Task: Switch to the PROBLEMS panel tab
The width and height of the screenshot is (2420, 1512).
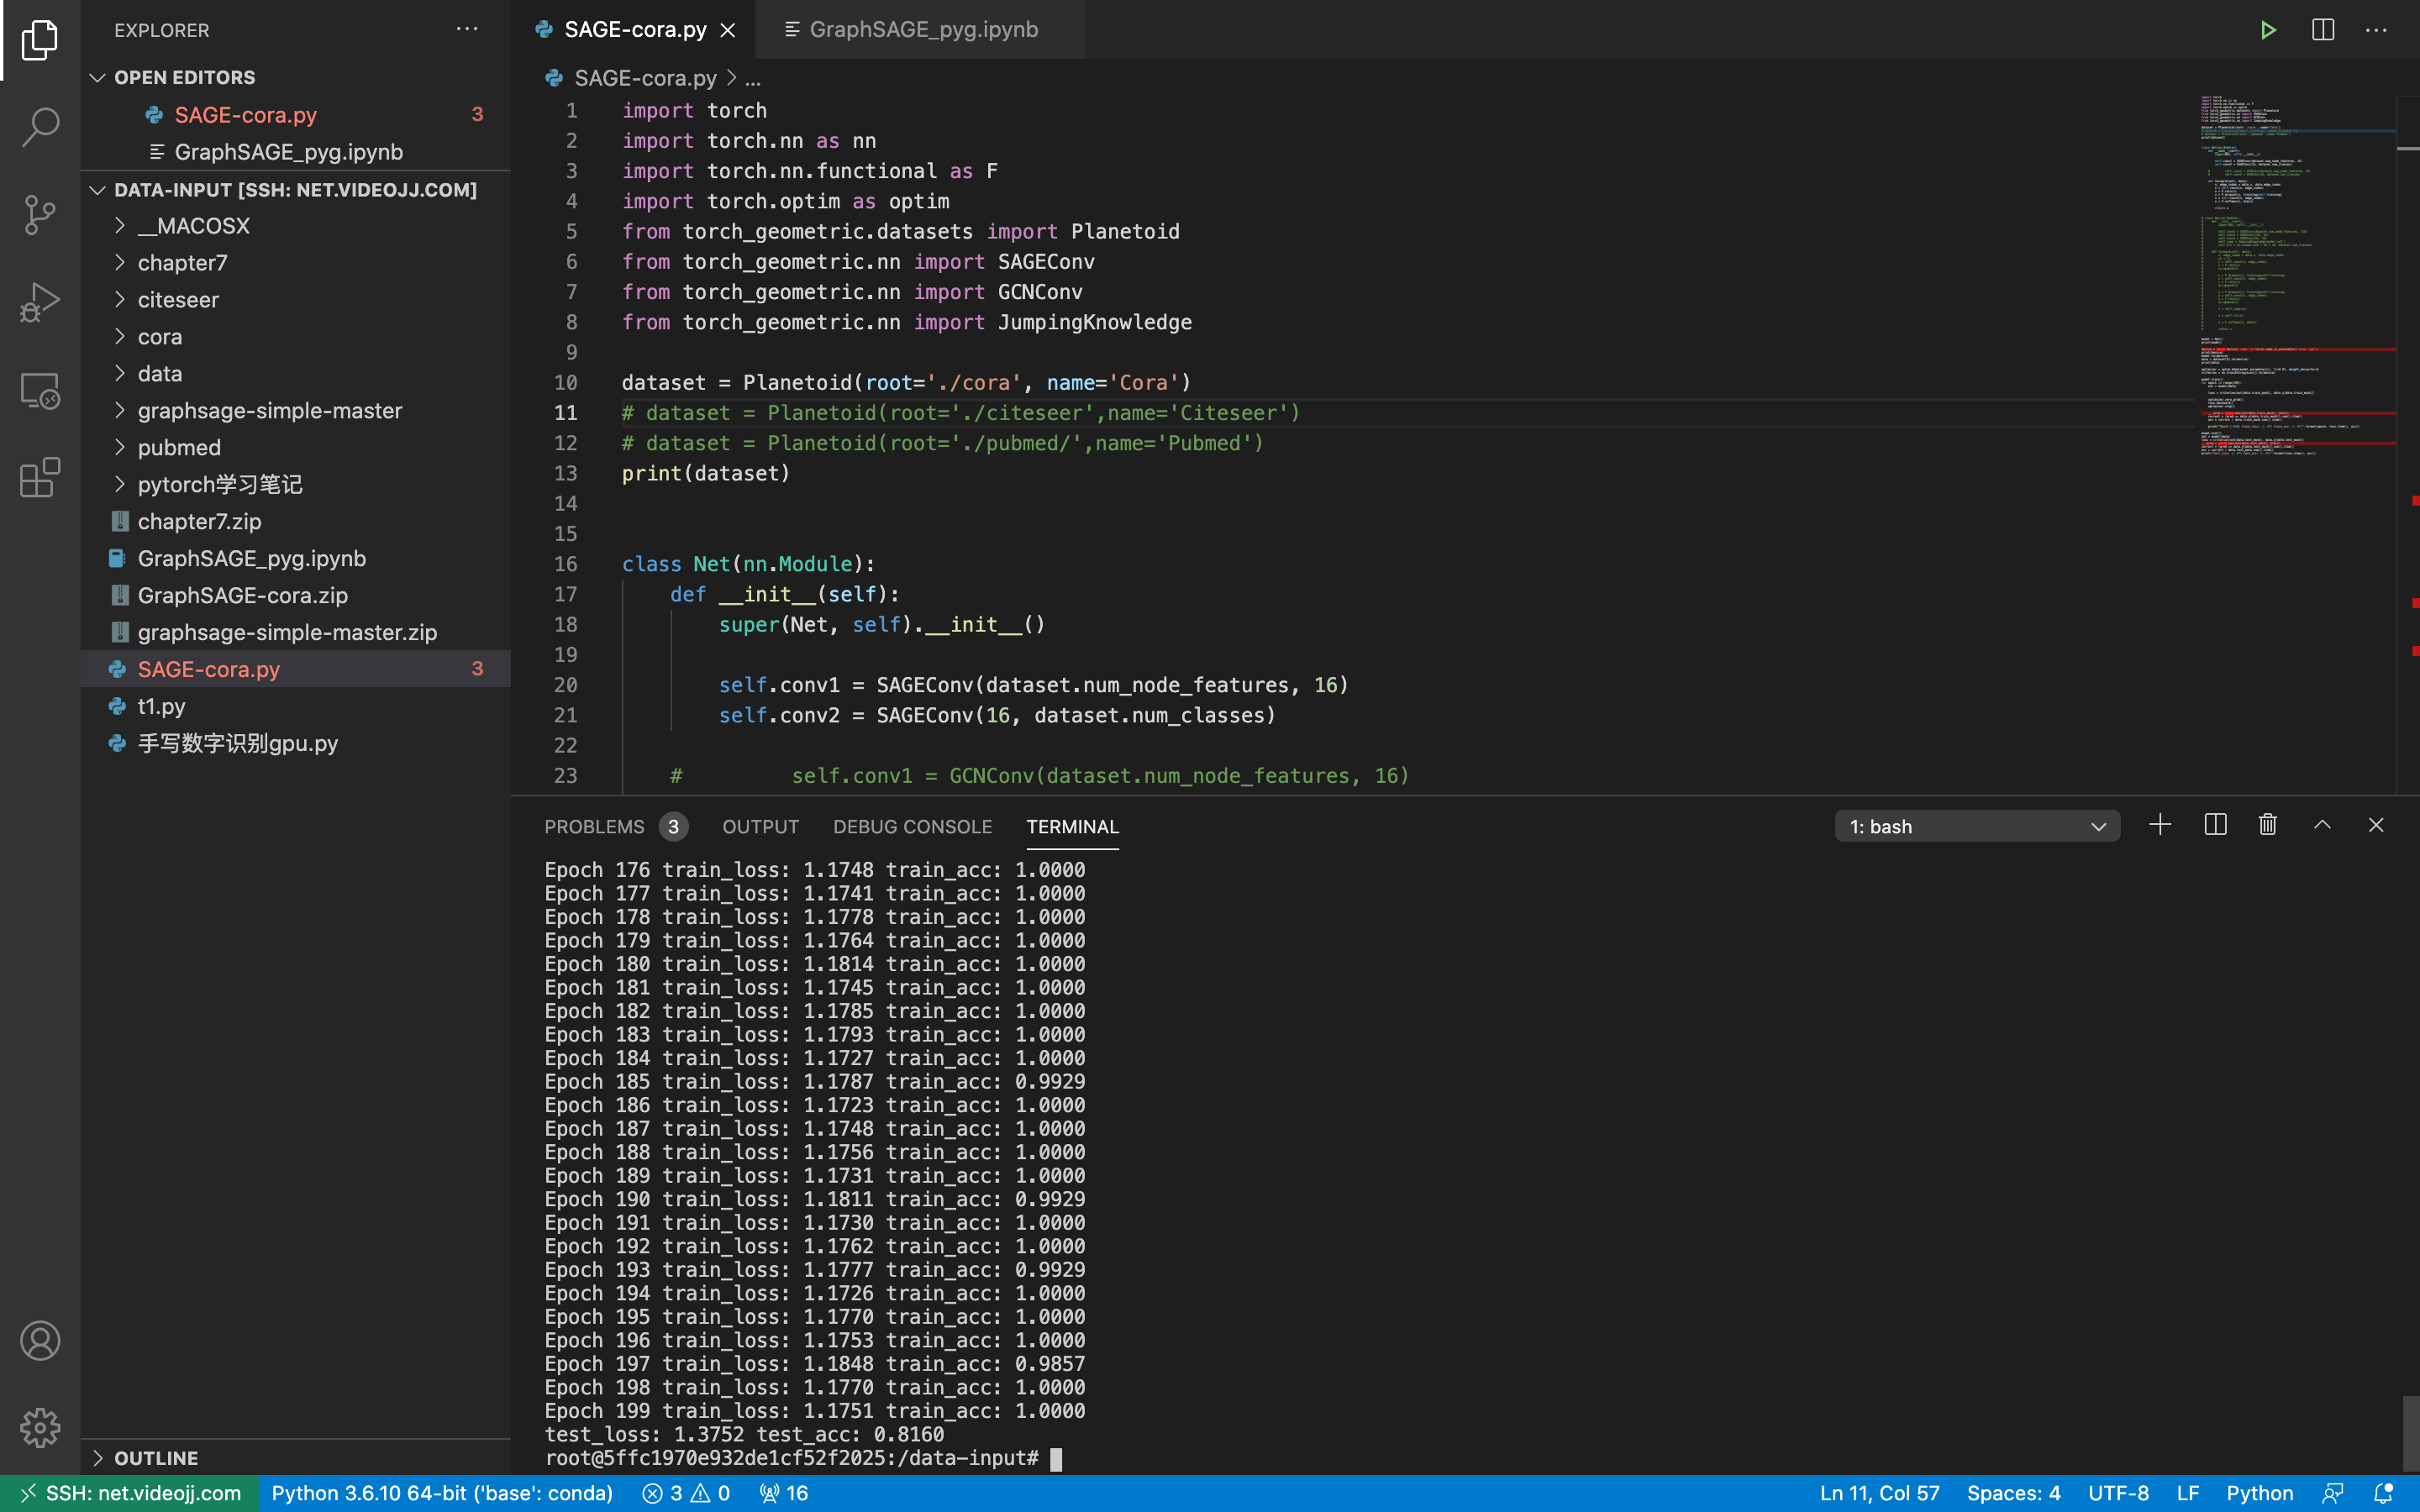Action: (594, 827)
